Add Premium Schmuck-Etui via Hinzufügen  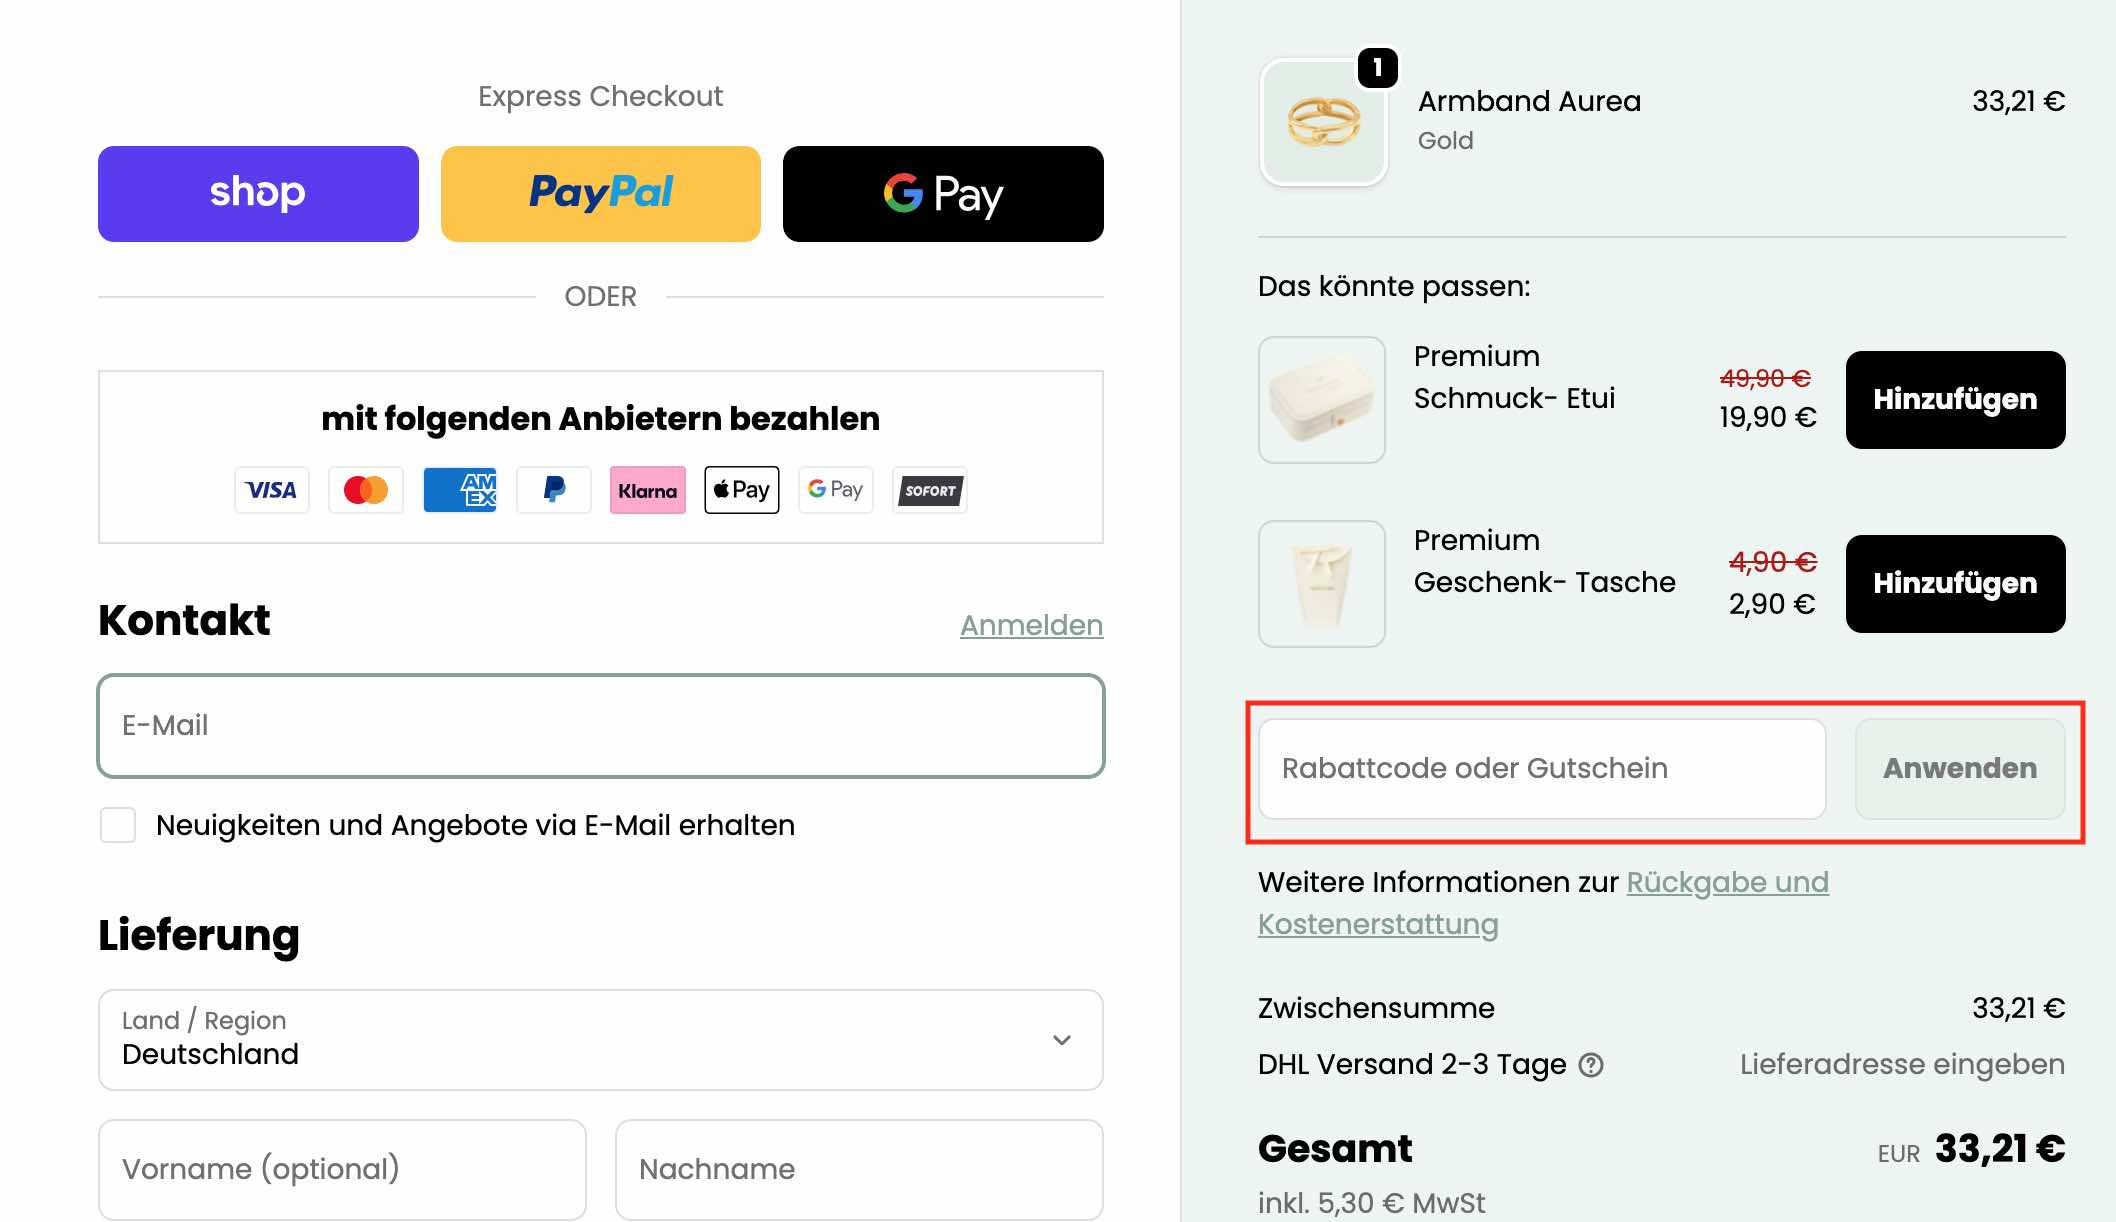pyautogui.click(x=1955, y=399)
